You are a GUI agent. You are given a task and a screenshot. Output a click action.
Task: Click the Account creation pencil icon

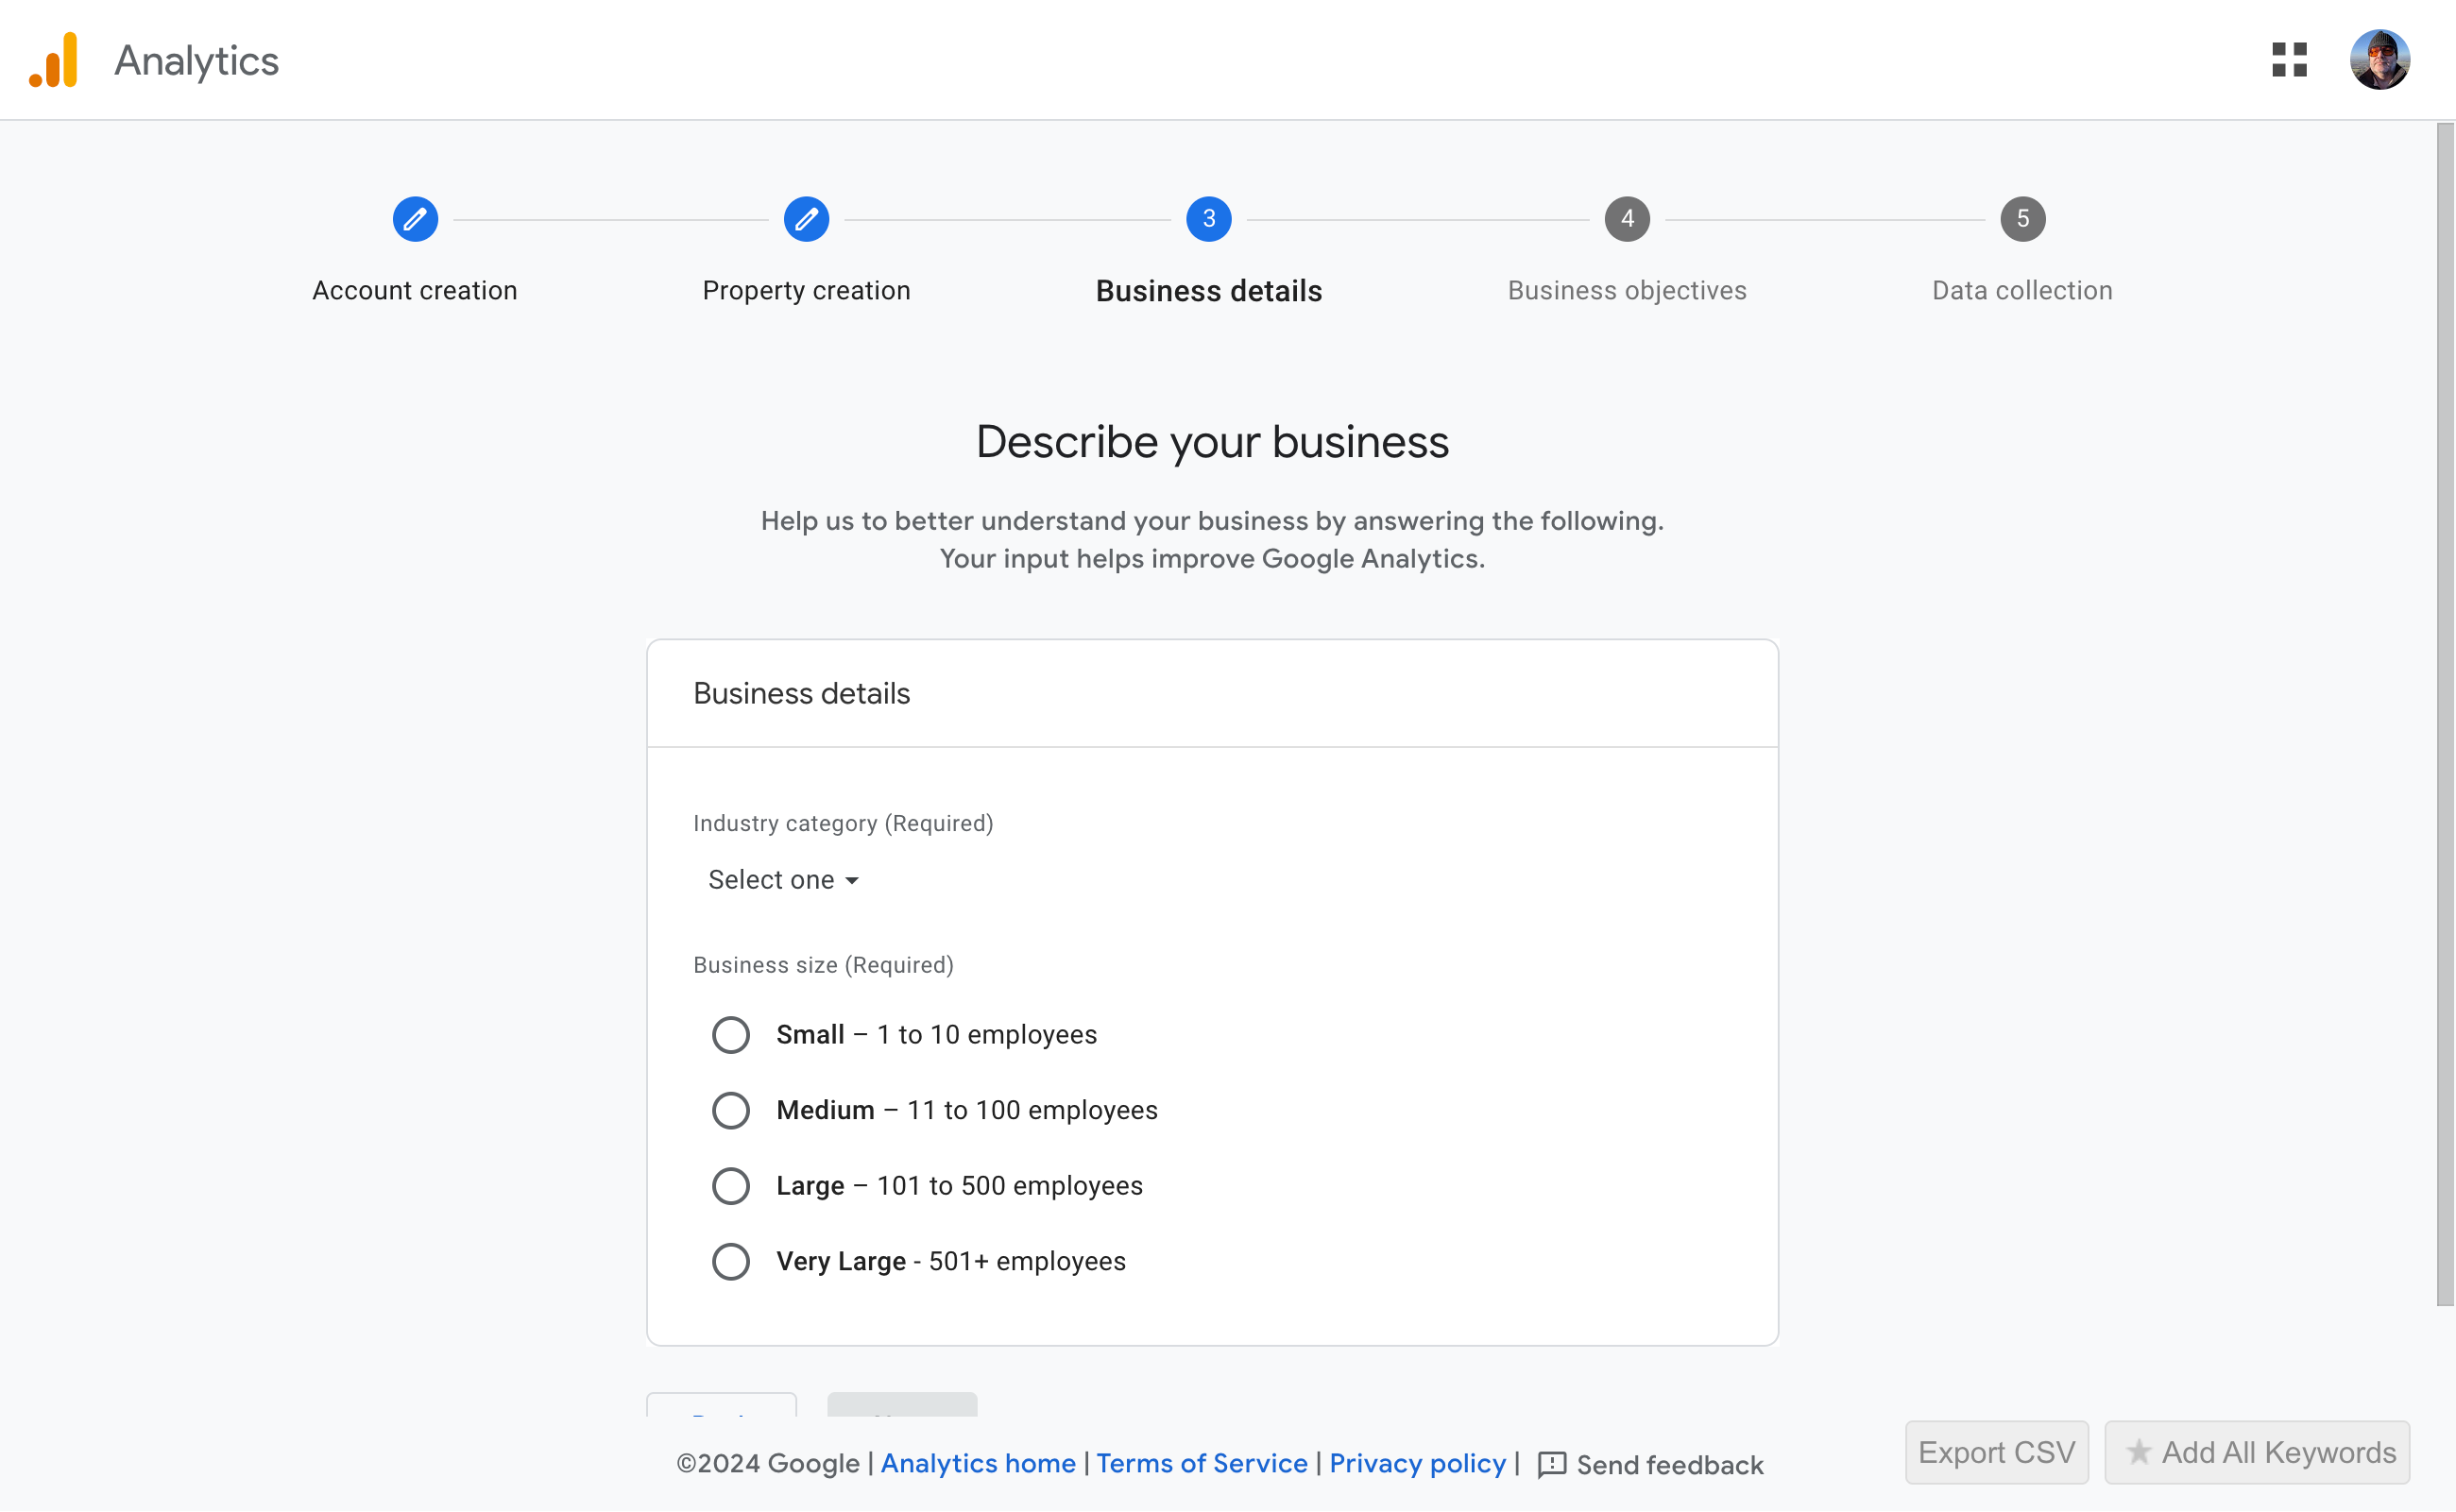[x=415, y=219]
